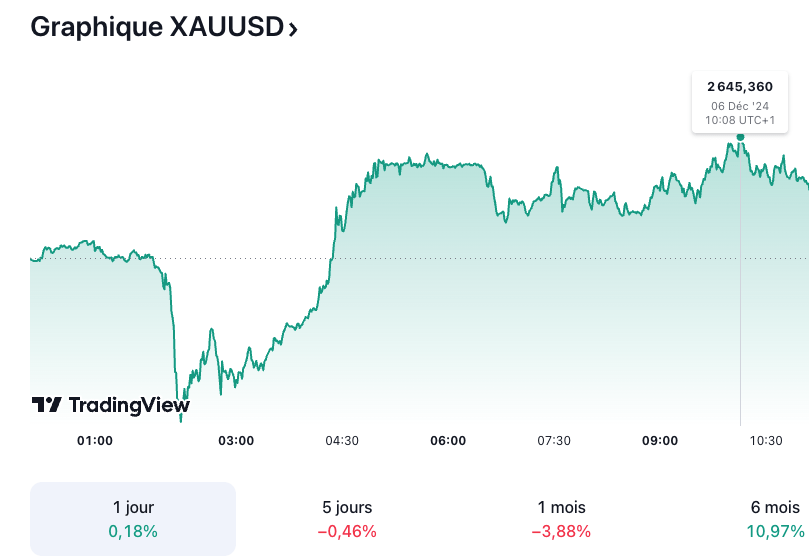The image size is (809, 560).
Task: Select the 09:00 time axis label
Action: coord(660,441)
